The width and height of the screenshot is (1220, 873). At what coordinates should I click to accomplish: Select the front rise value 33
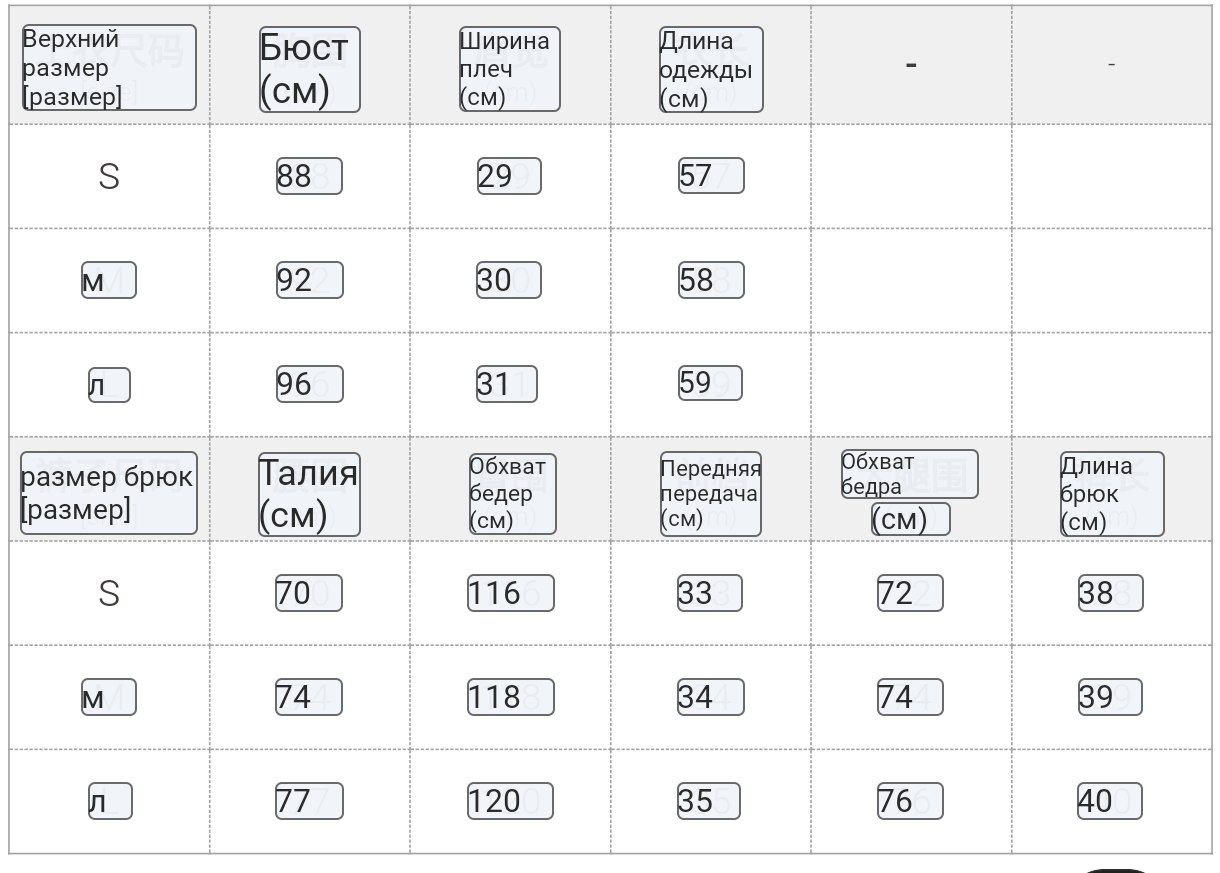[x=709, y=593]
